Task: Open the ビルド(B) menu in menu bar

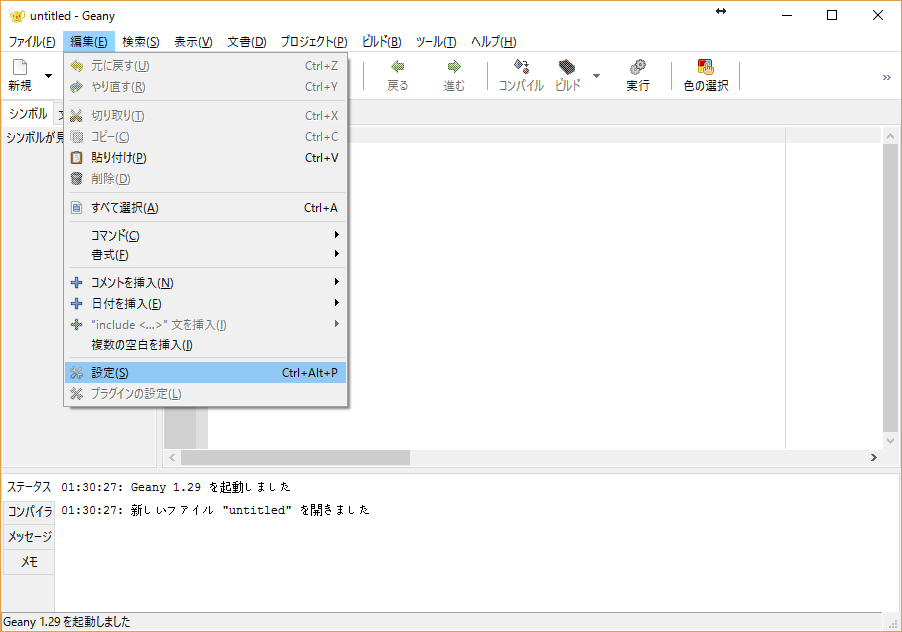Action: [381, 41]
